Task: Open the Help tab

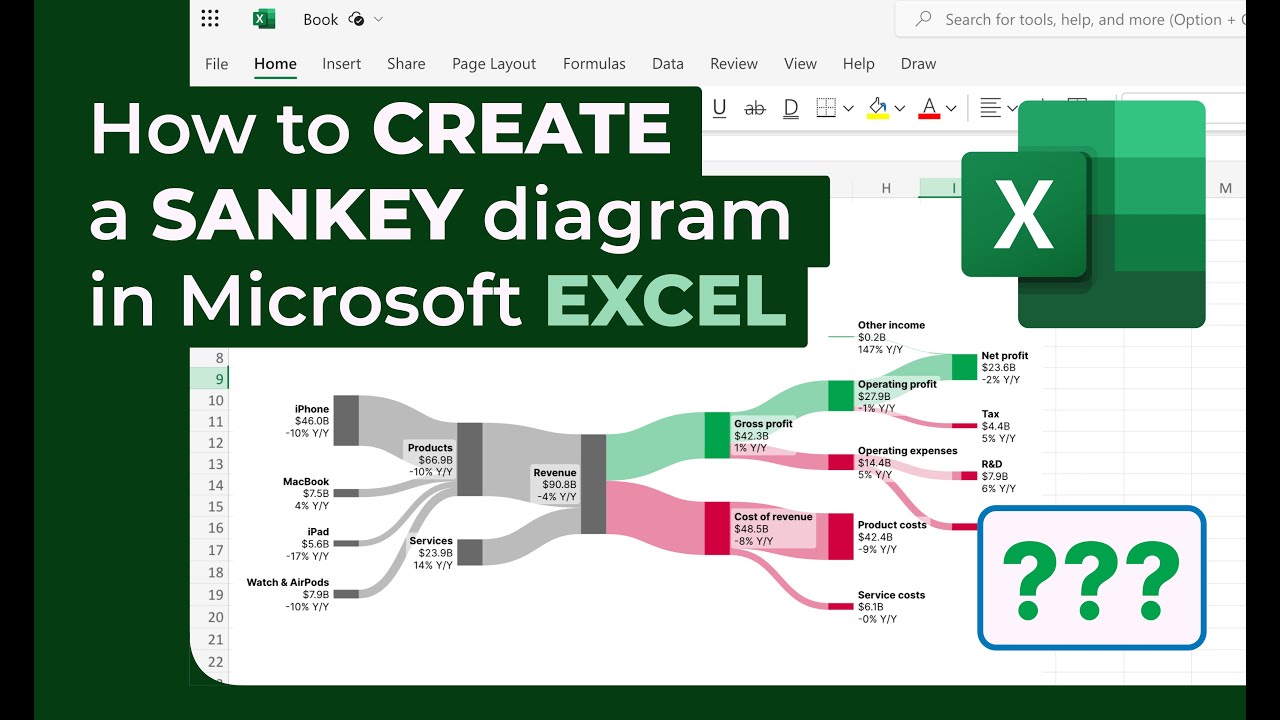Action: pos(858,63)
